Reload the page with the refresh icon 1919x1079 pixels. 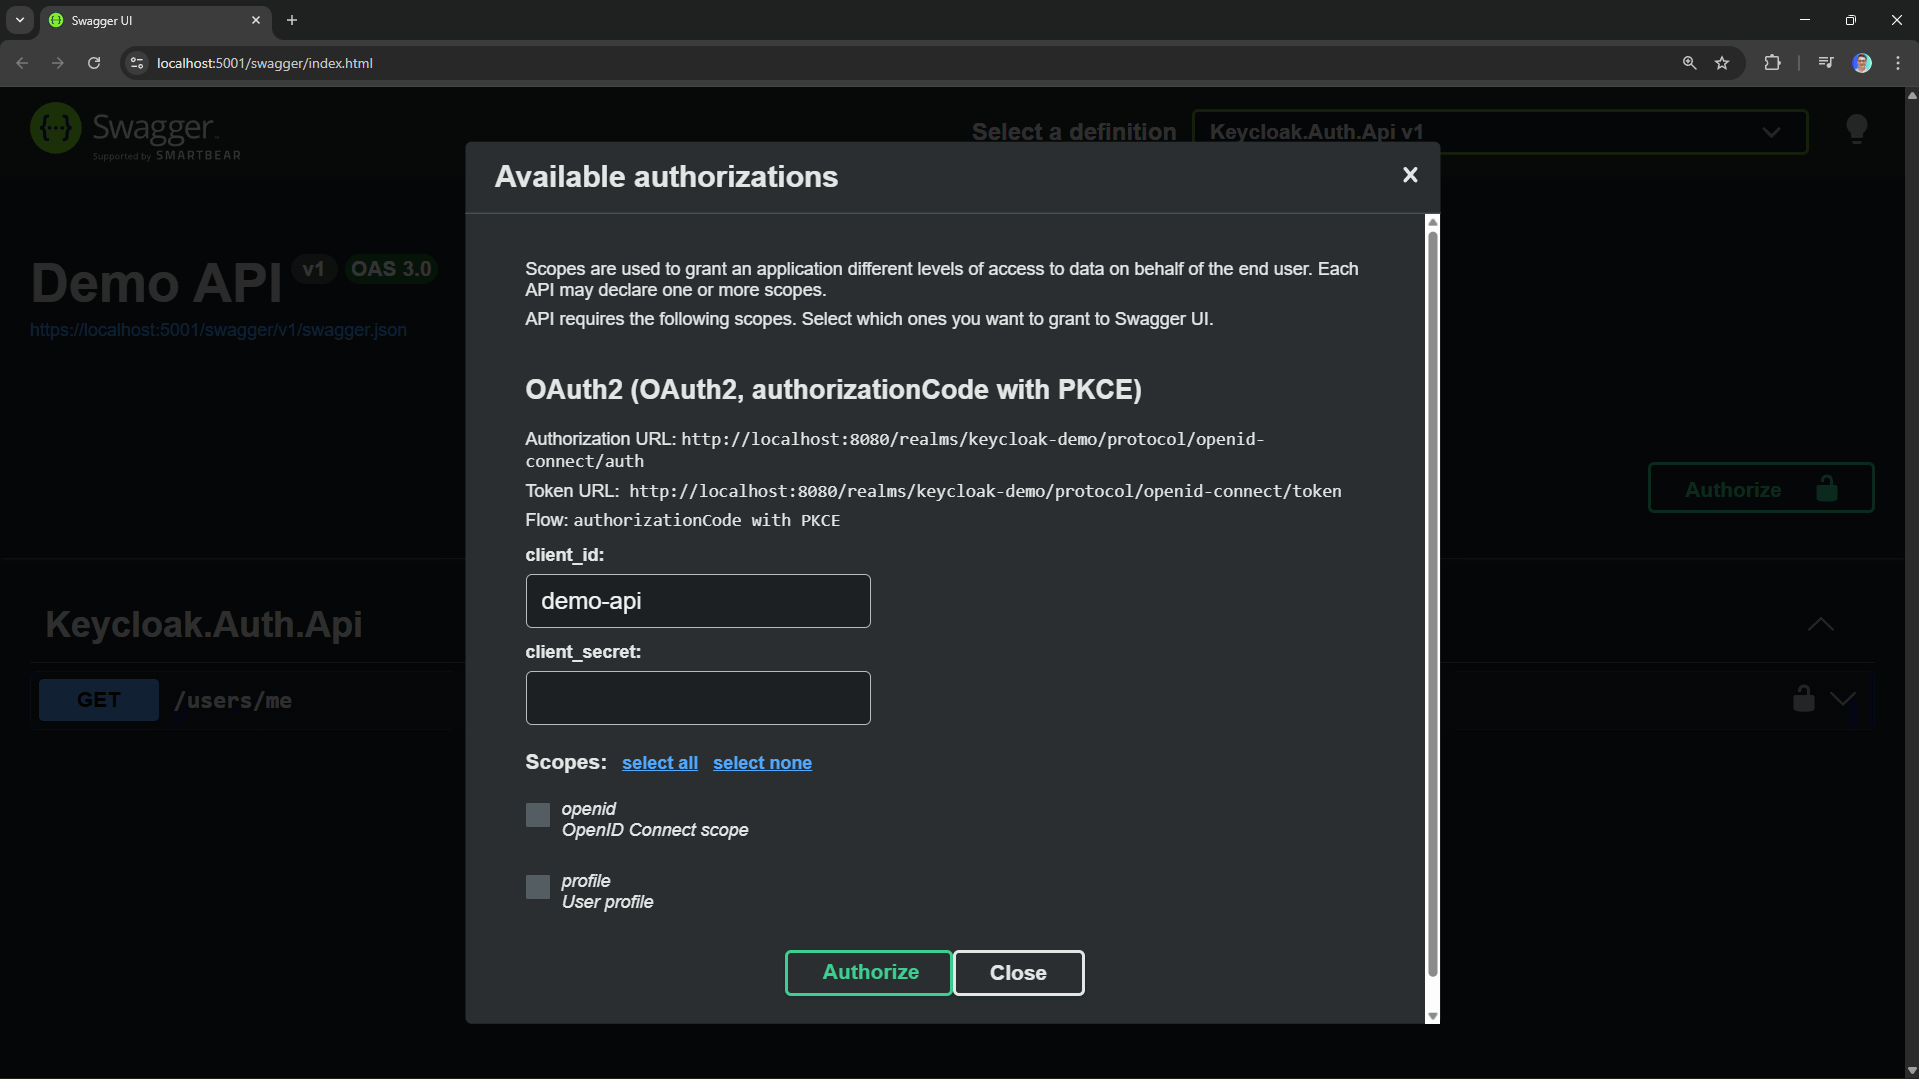click(x=93, y=62)
